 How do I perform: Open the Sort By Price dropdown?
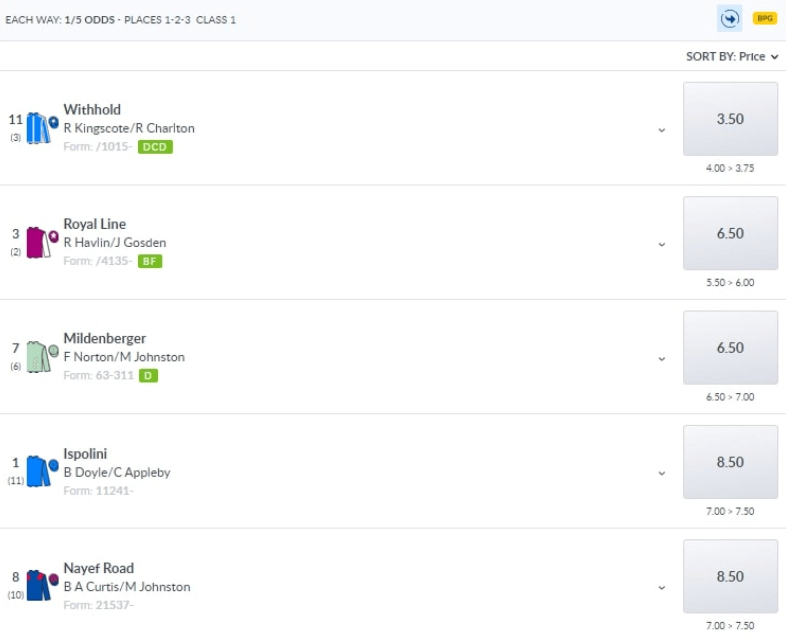coord(732,57)
